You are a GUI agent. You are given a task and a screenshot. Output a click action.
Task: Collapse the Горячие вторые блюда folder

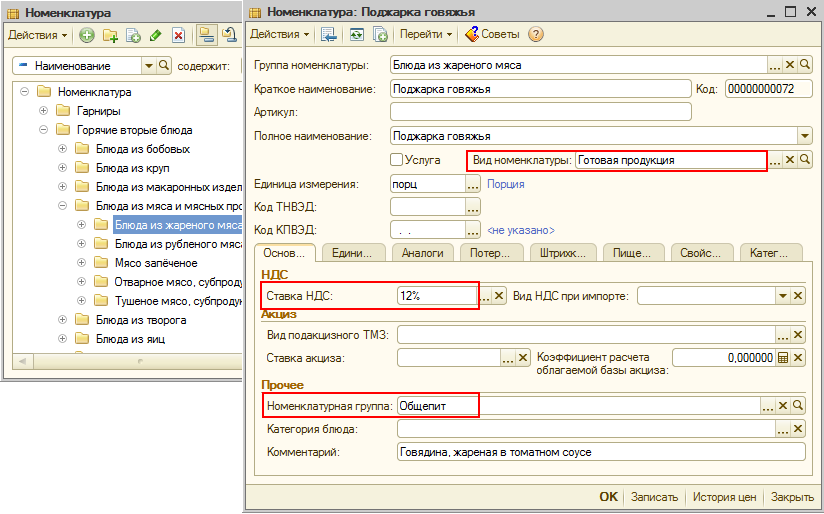pos(43,130)
